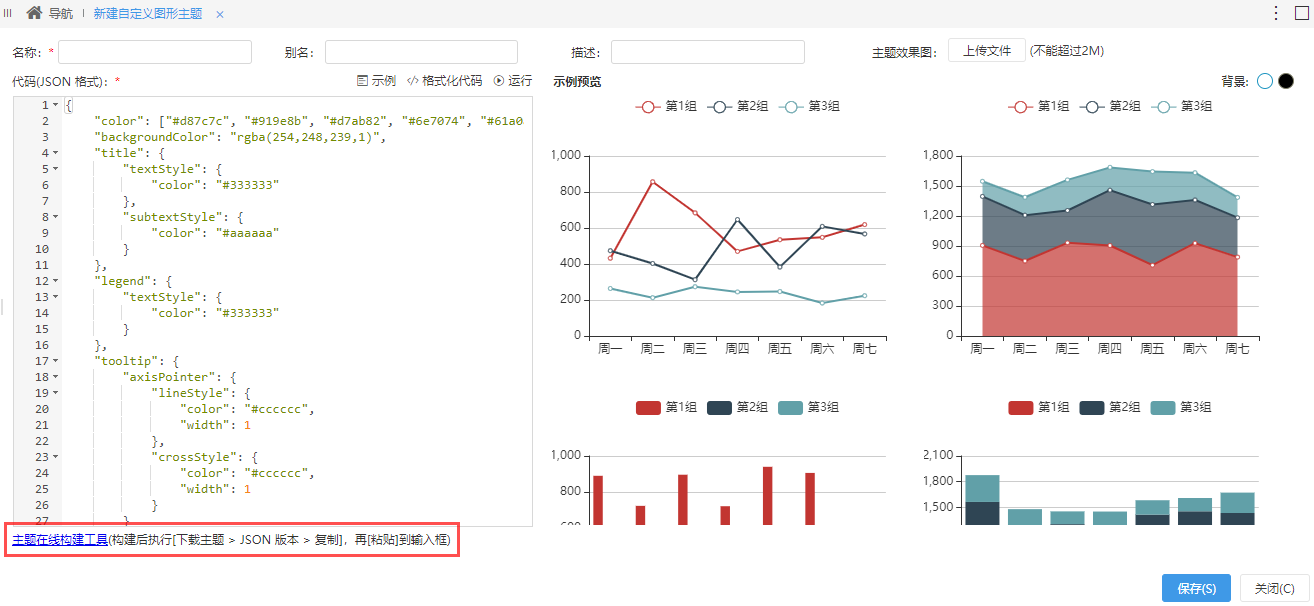Toggle 第3组 legend in the red bar chart

[x=809, y=408]
